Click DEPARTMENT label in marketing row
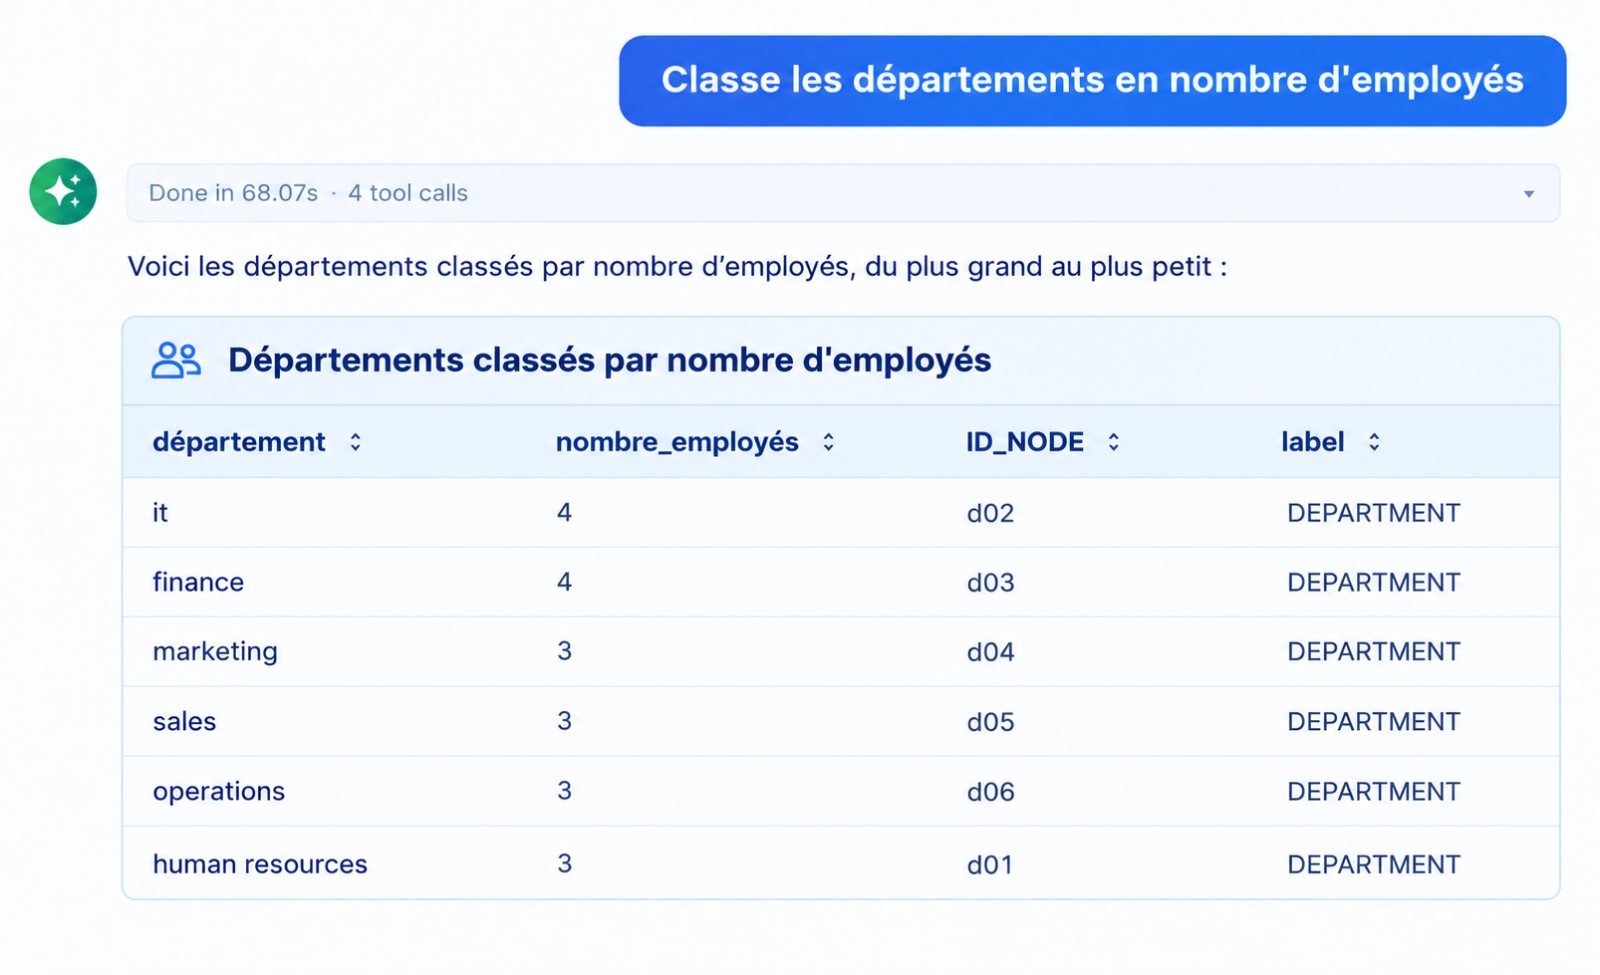 coord(1373,652)
